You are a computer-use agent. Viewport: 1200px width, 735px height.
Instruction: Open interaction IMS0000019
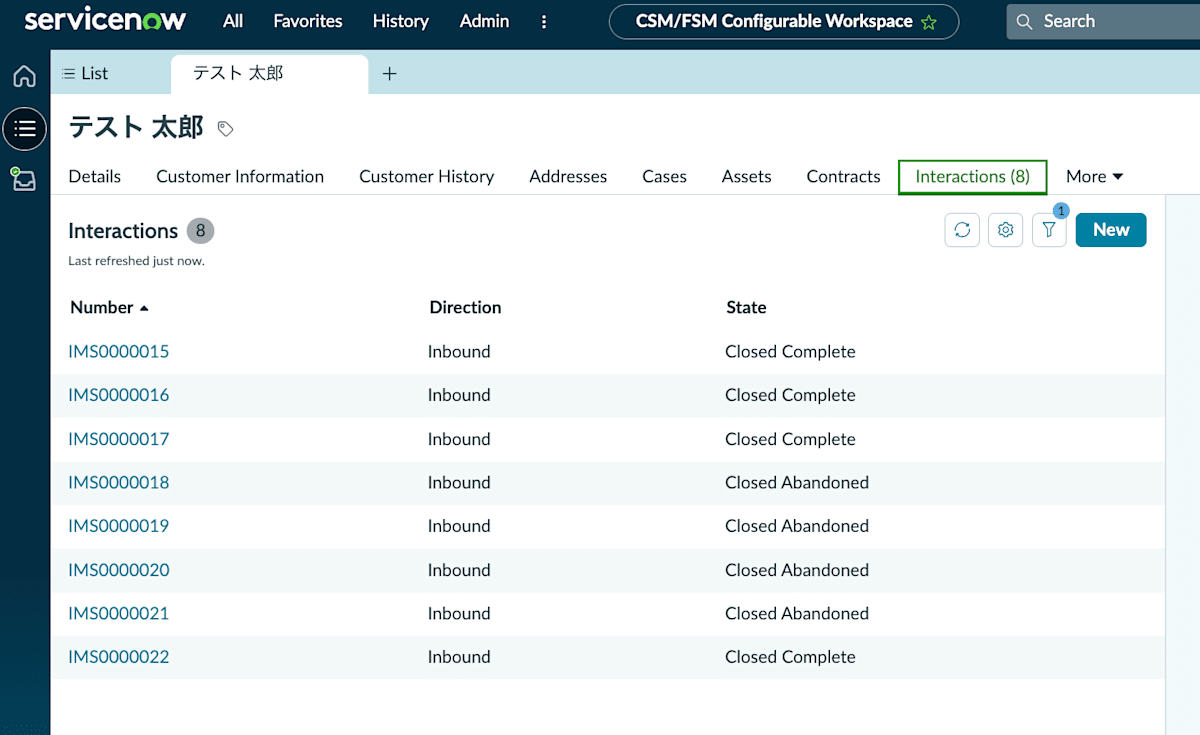[x=119, y=526]
